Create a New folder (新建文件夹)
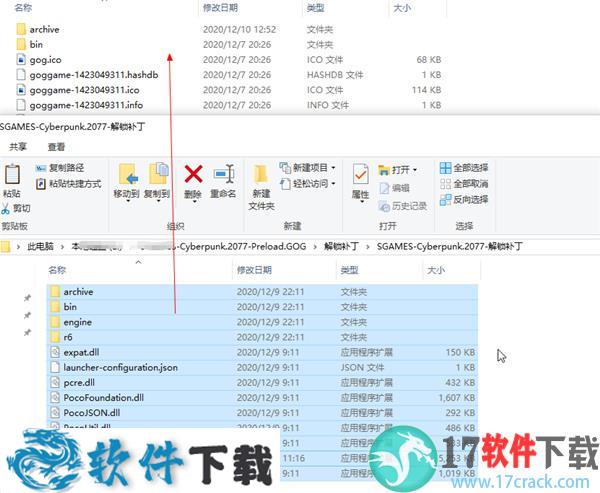Viewport: 600px width, 493px height. [261, 188]
